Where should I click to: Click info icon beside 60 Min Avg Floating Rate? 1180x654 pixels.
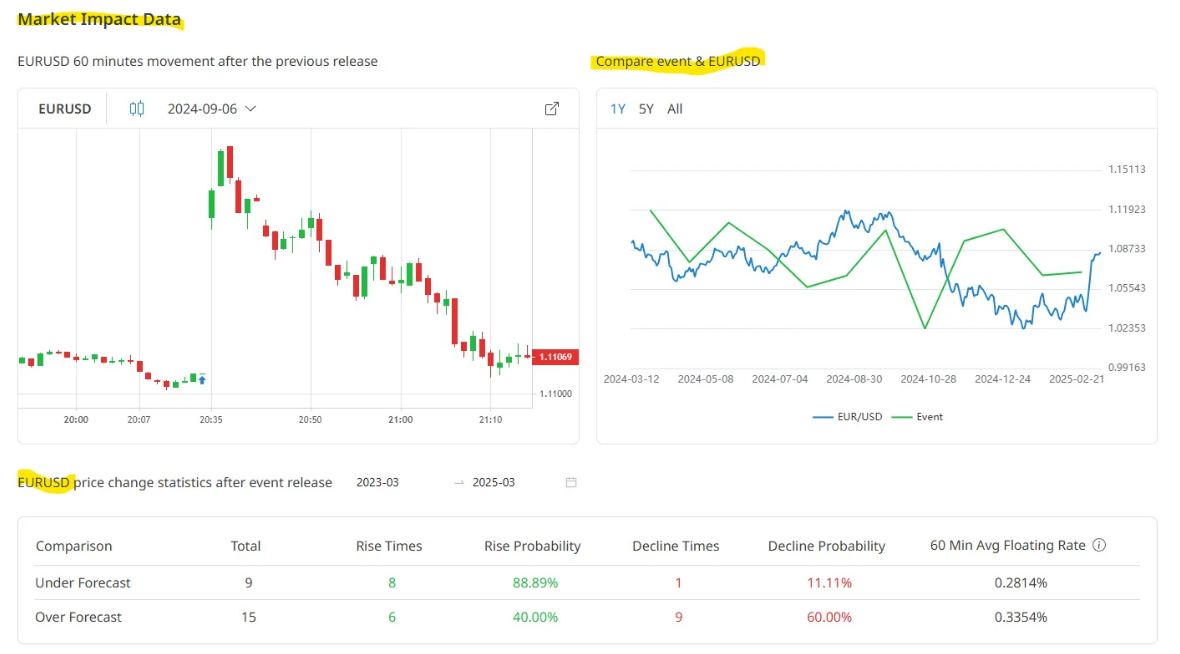click(x=1099, y=545)
